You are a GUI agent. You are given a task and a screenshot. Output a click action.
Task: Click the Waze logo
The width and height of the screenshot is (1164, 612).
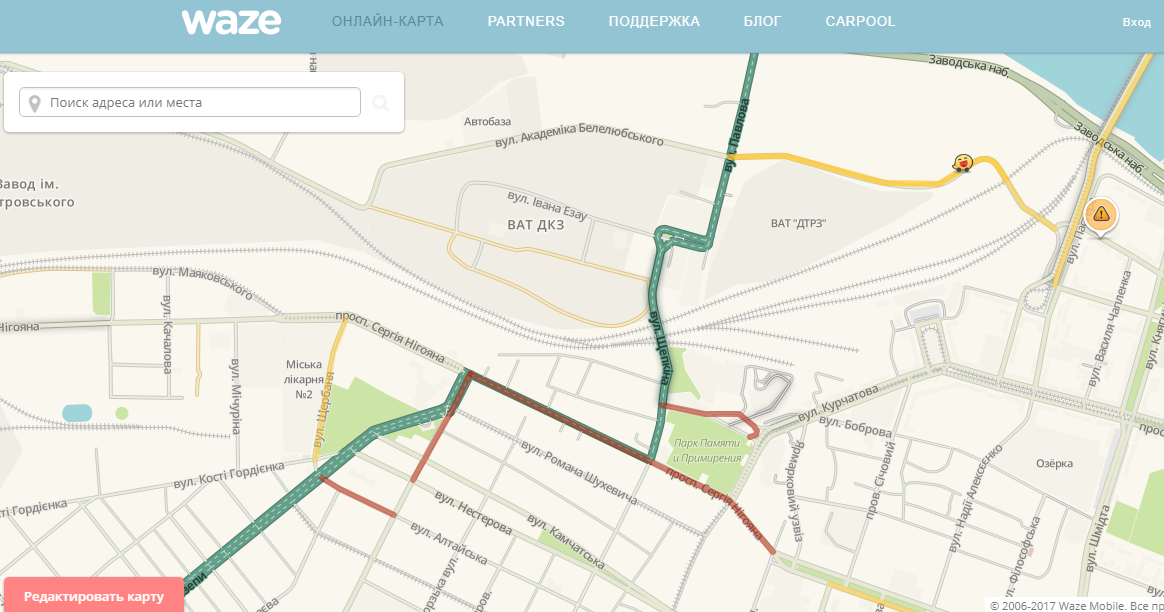(x=231, y=21)
